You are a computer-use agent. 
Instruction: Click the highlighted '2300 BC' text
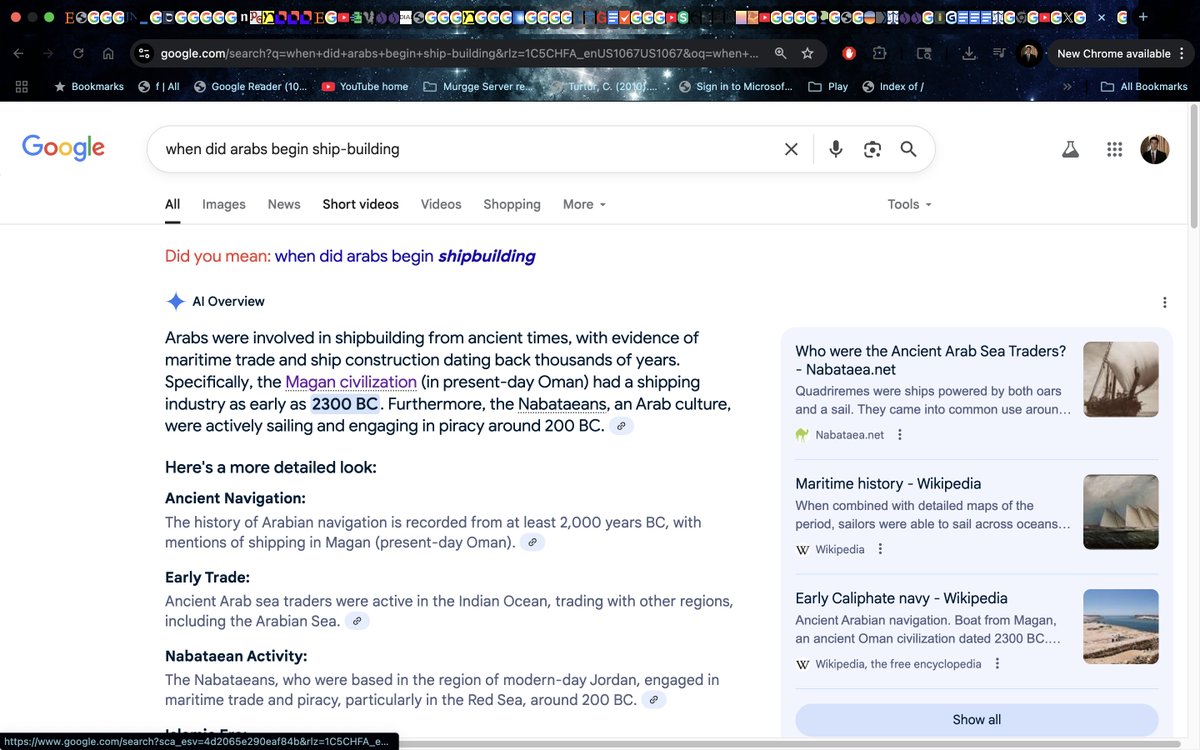click(x=345, y=404)
